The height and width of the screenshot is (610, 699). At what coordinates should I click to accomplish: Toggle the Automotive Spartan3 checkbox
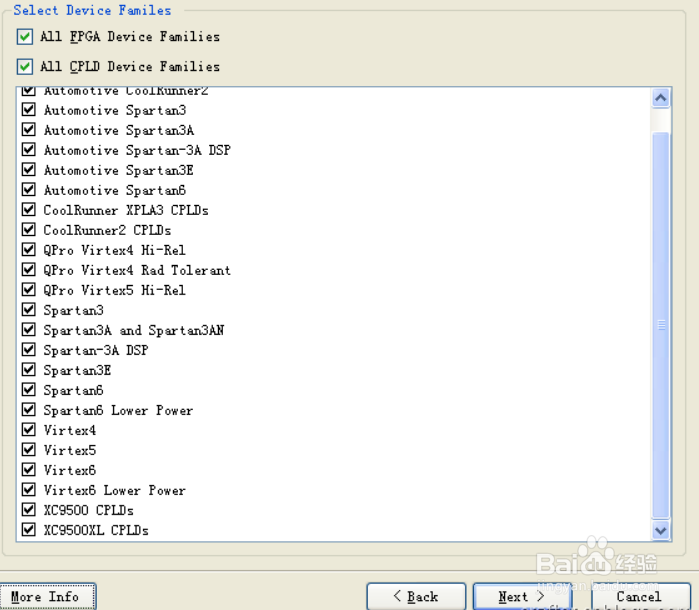point(29,110)
